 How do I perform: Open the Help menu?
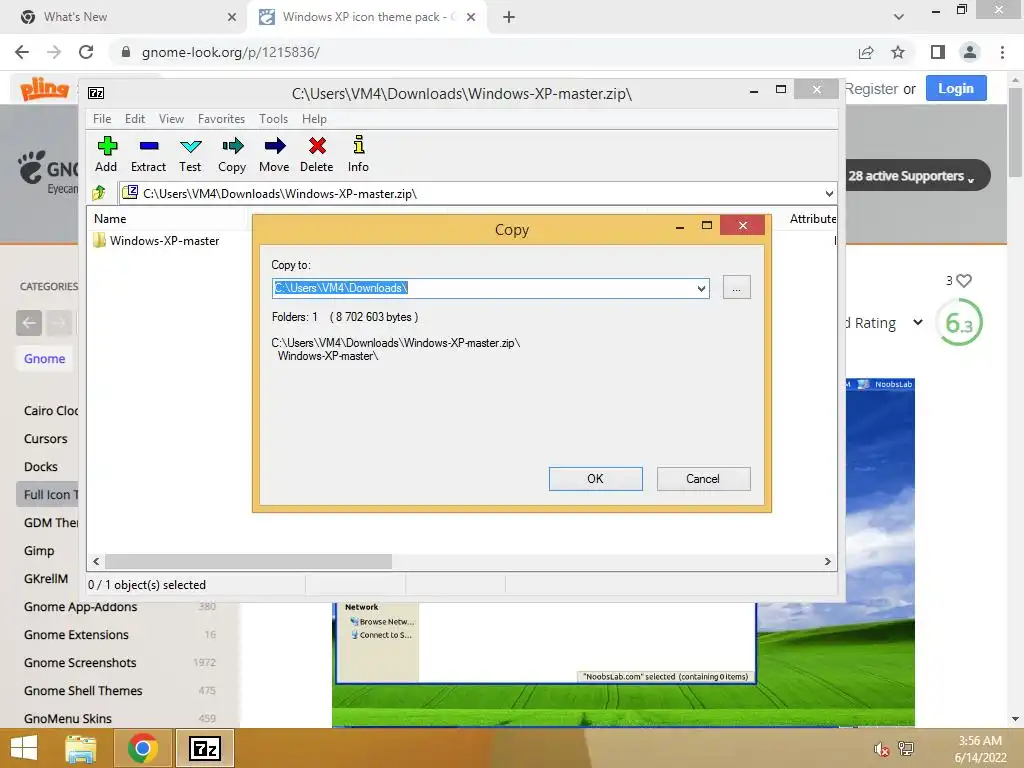click(313, 119)
